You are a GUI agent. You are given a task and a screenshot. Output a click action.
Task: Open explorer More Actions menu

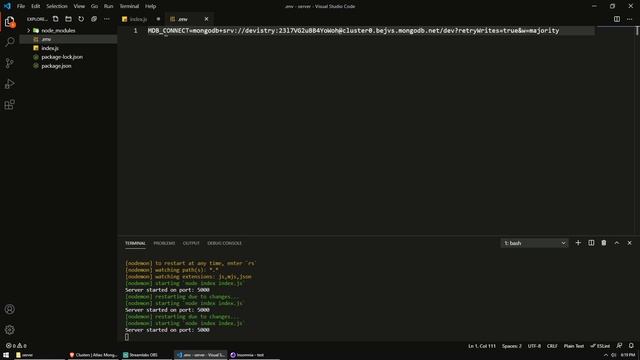(x=107, y=19)
